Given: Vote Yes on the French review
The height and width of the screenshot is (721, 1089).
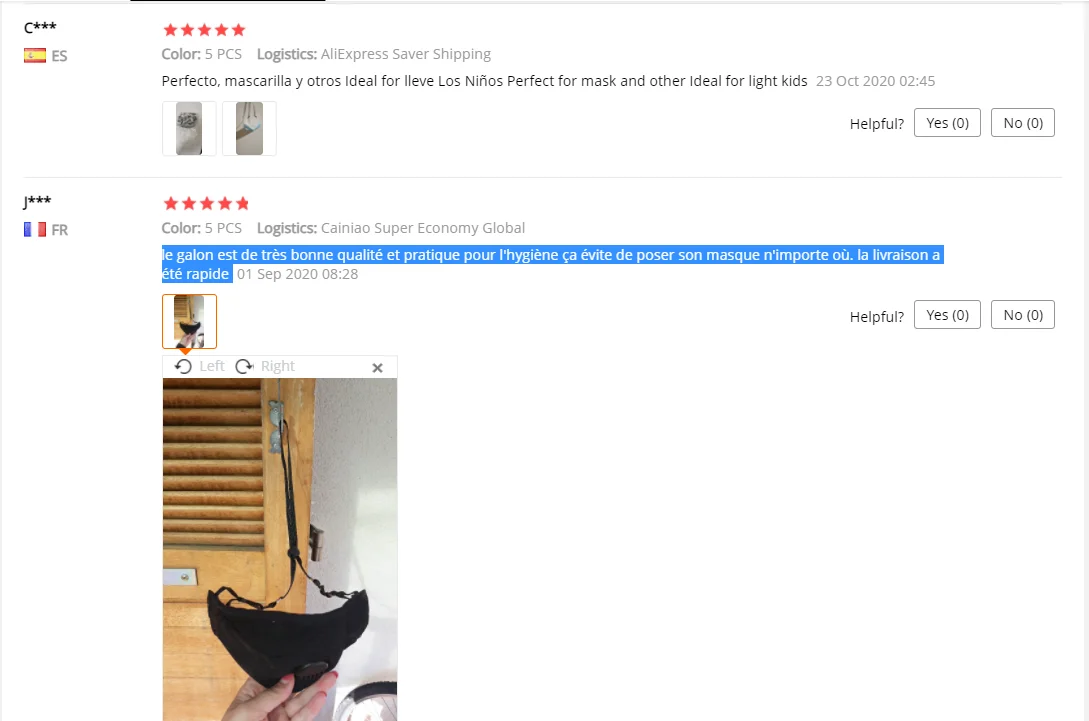Looking at the screenshot, I should click(947, 315).
